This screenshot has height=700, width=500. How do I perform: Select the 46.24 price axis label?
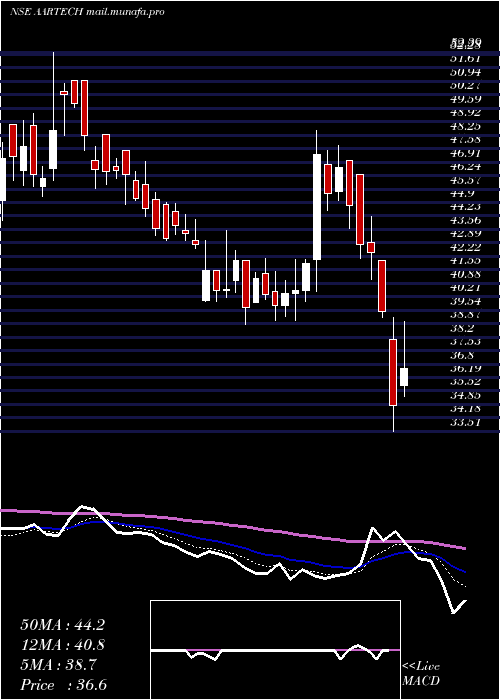(466, 166)
